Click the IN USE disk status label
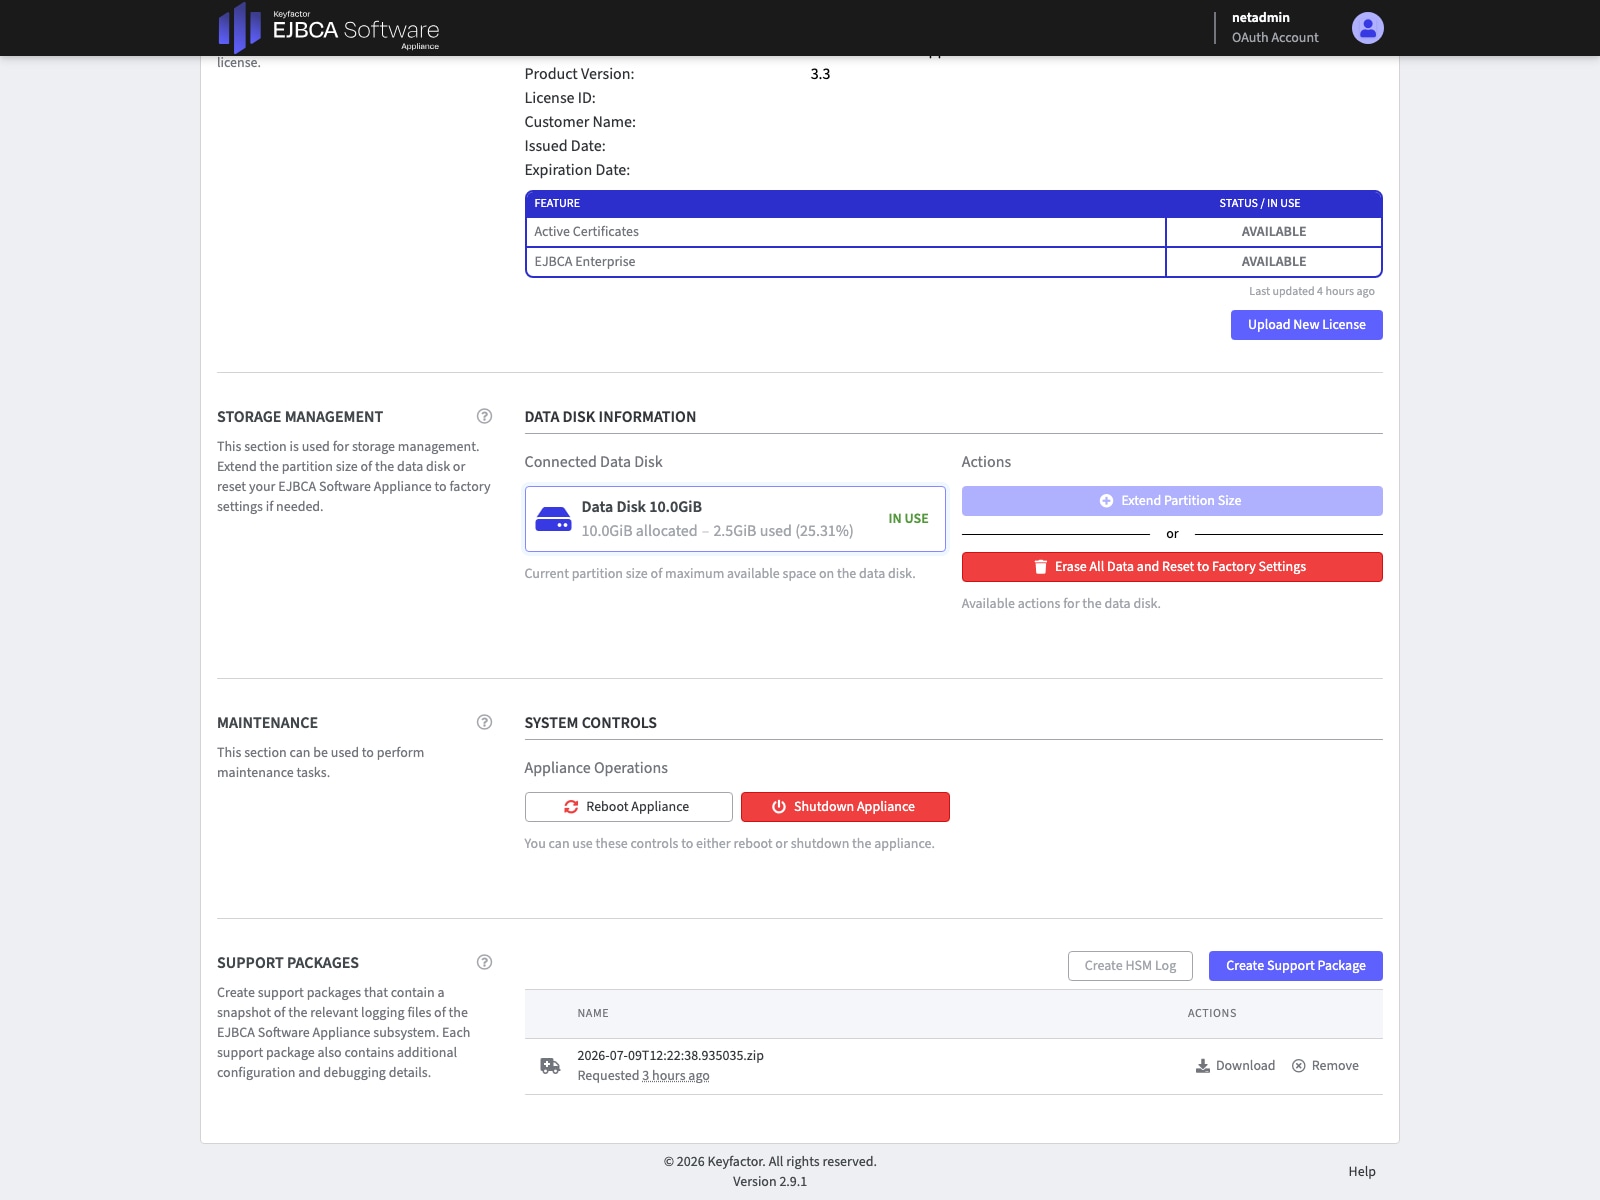Image resolution: width=1600 pixels, height=1200 pixels. (x=908, y=519)
